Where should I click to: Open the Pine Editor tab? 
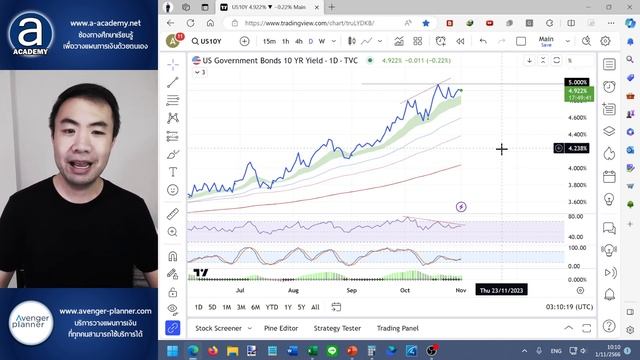[x=281, y=328]
